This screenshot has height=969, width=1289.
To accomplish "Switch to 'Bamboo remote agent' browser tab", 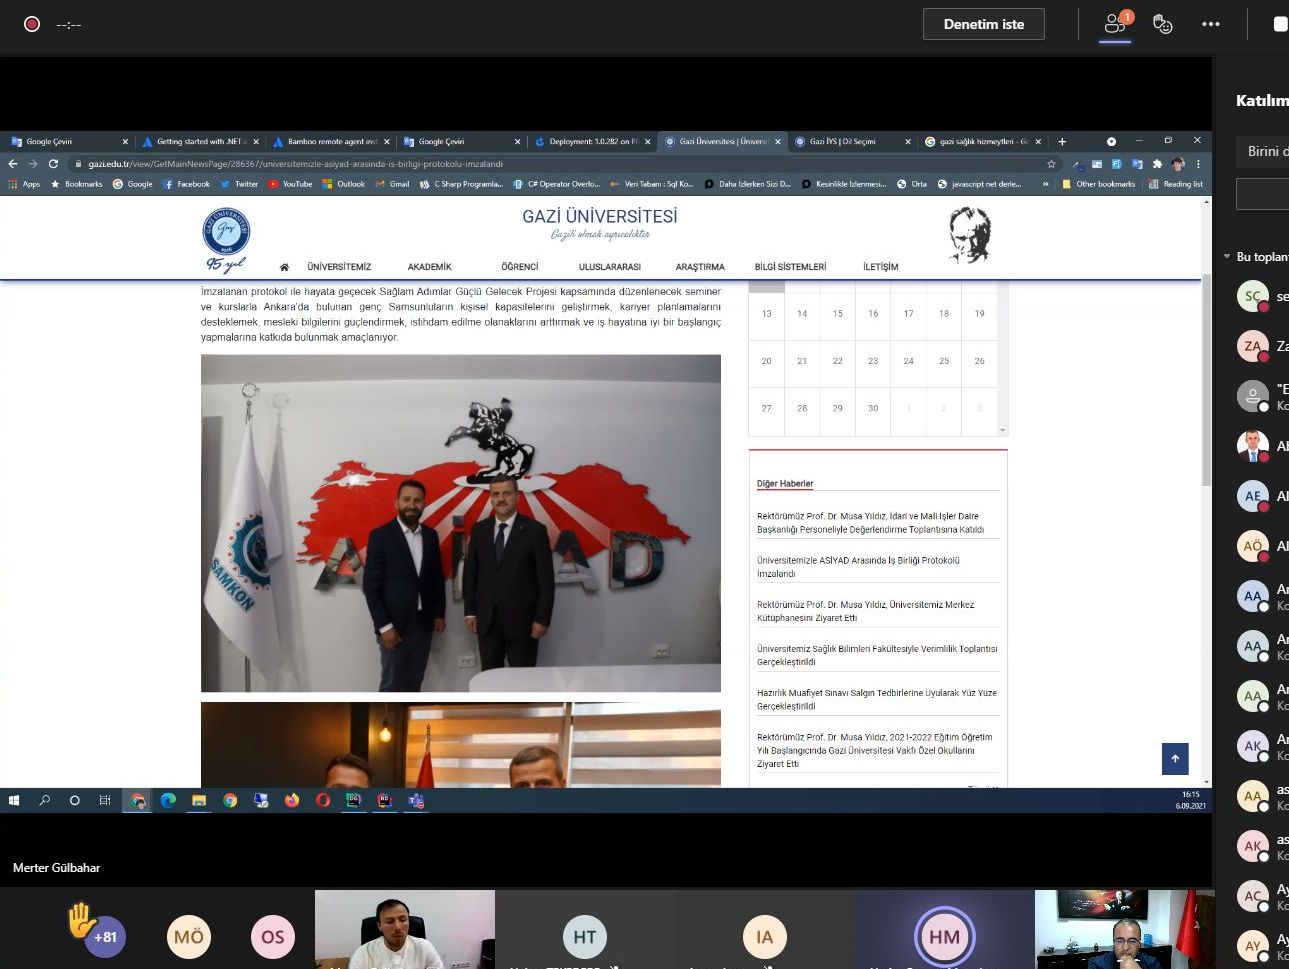I will pyautogui.click(x=331, y=142).
